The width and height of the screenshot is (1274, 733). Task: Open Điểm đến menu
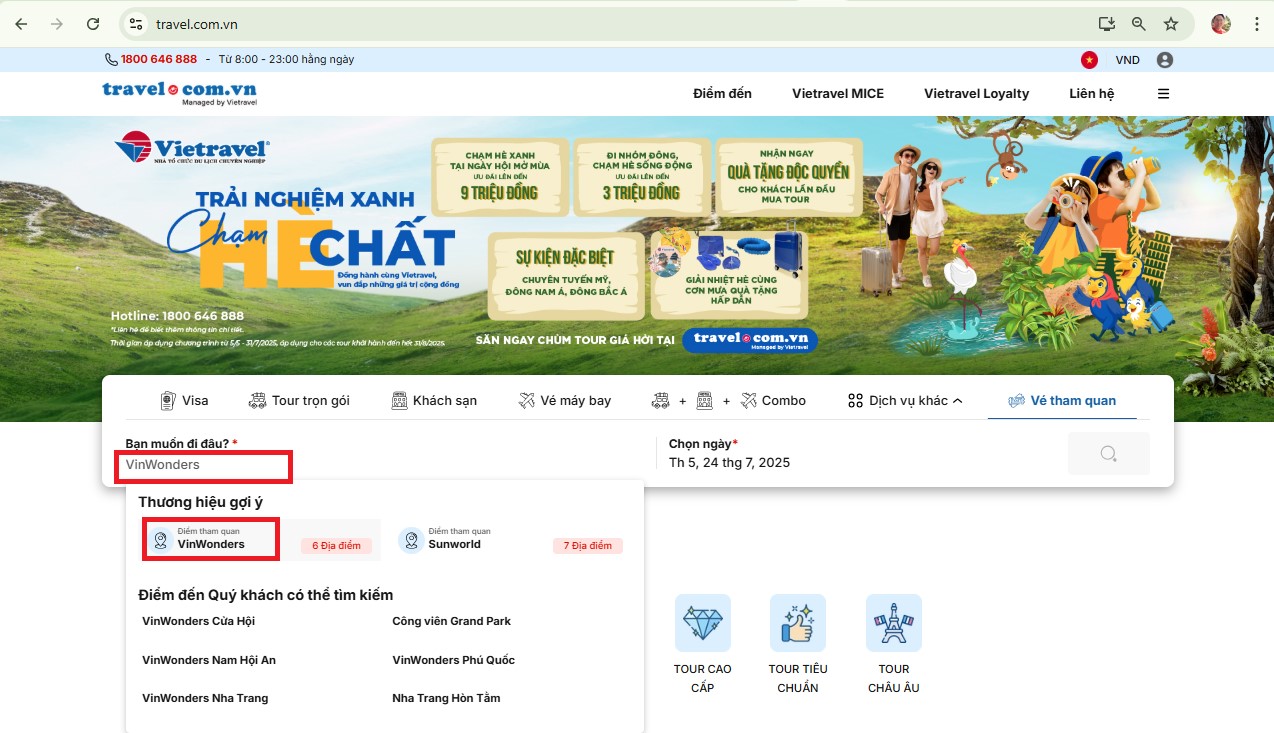[x=722, y=93]
